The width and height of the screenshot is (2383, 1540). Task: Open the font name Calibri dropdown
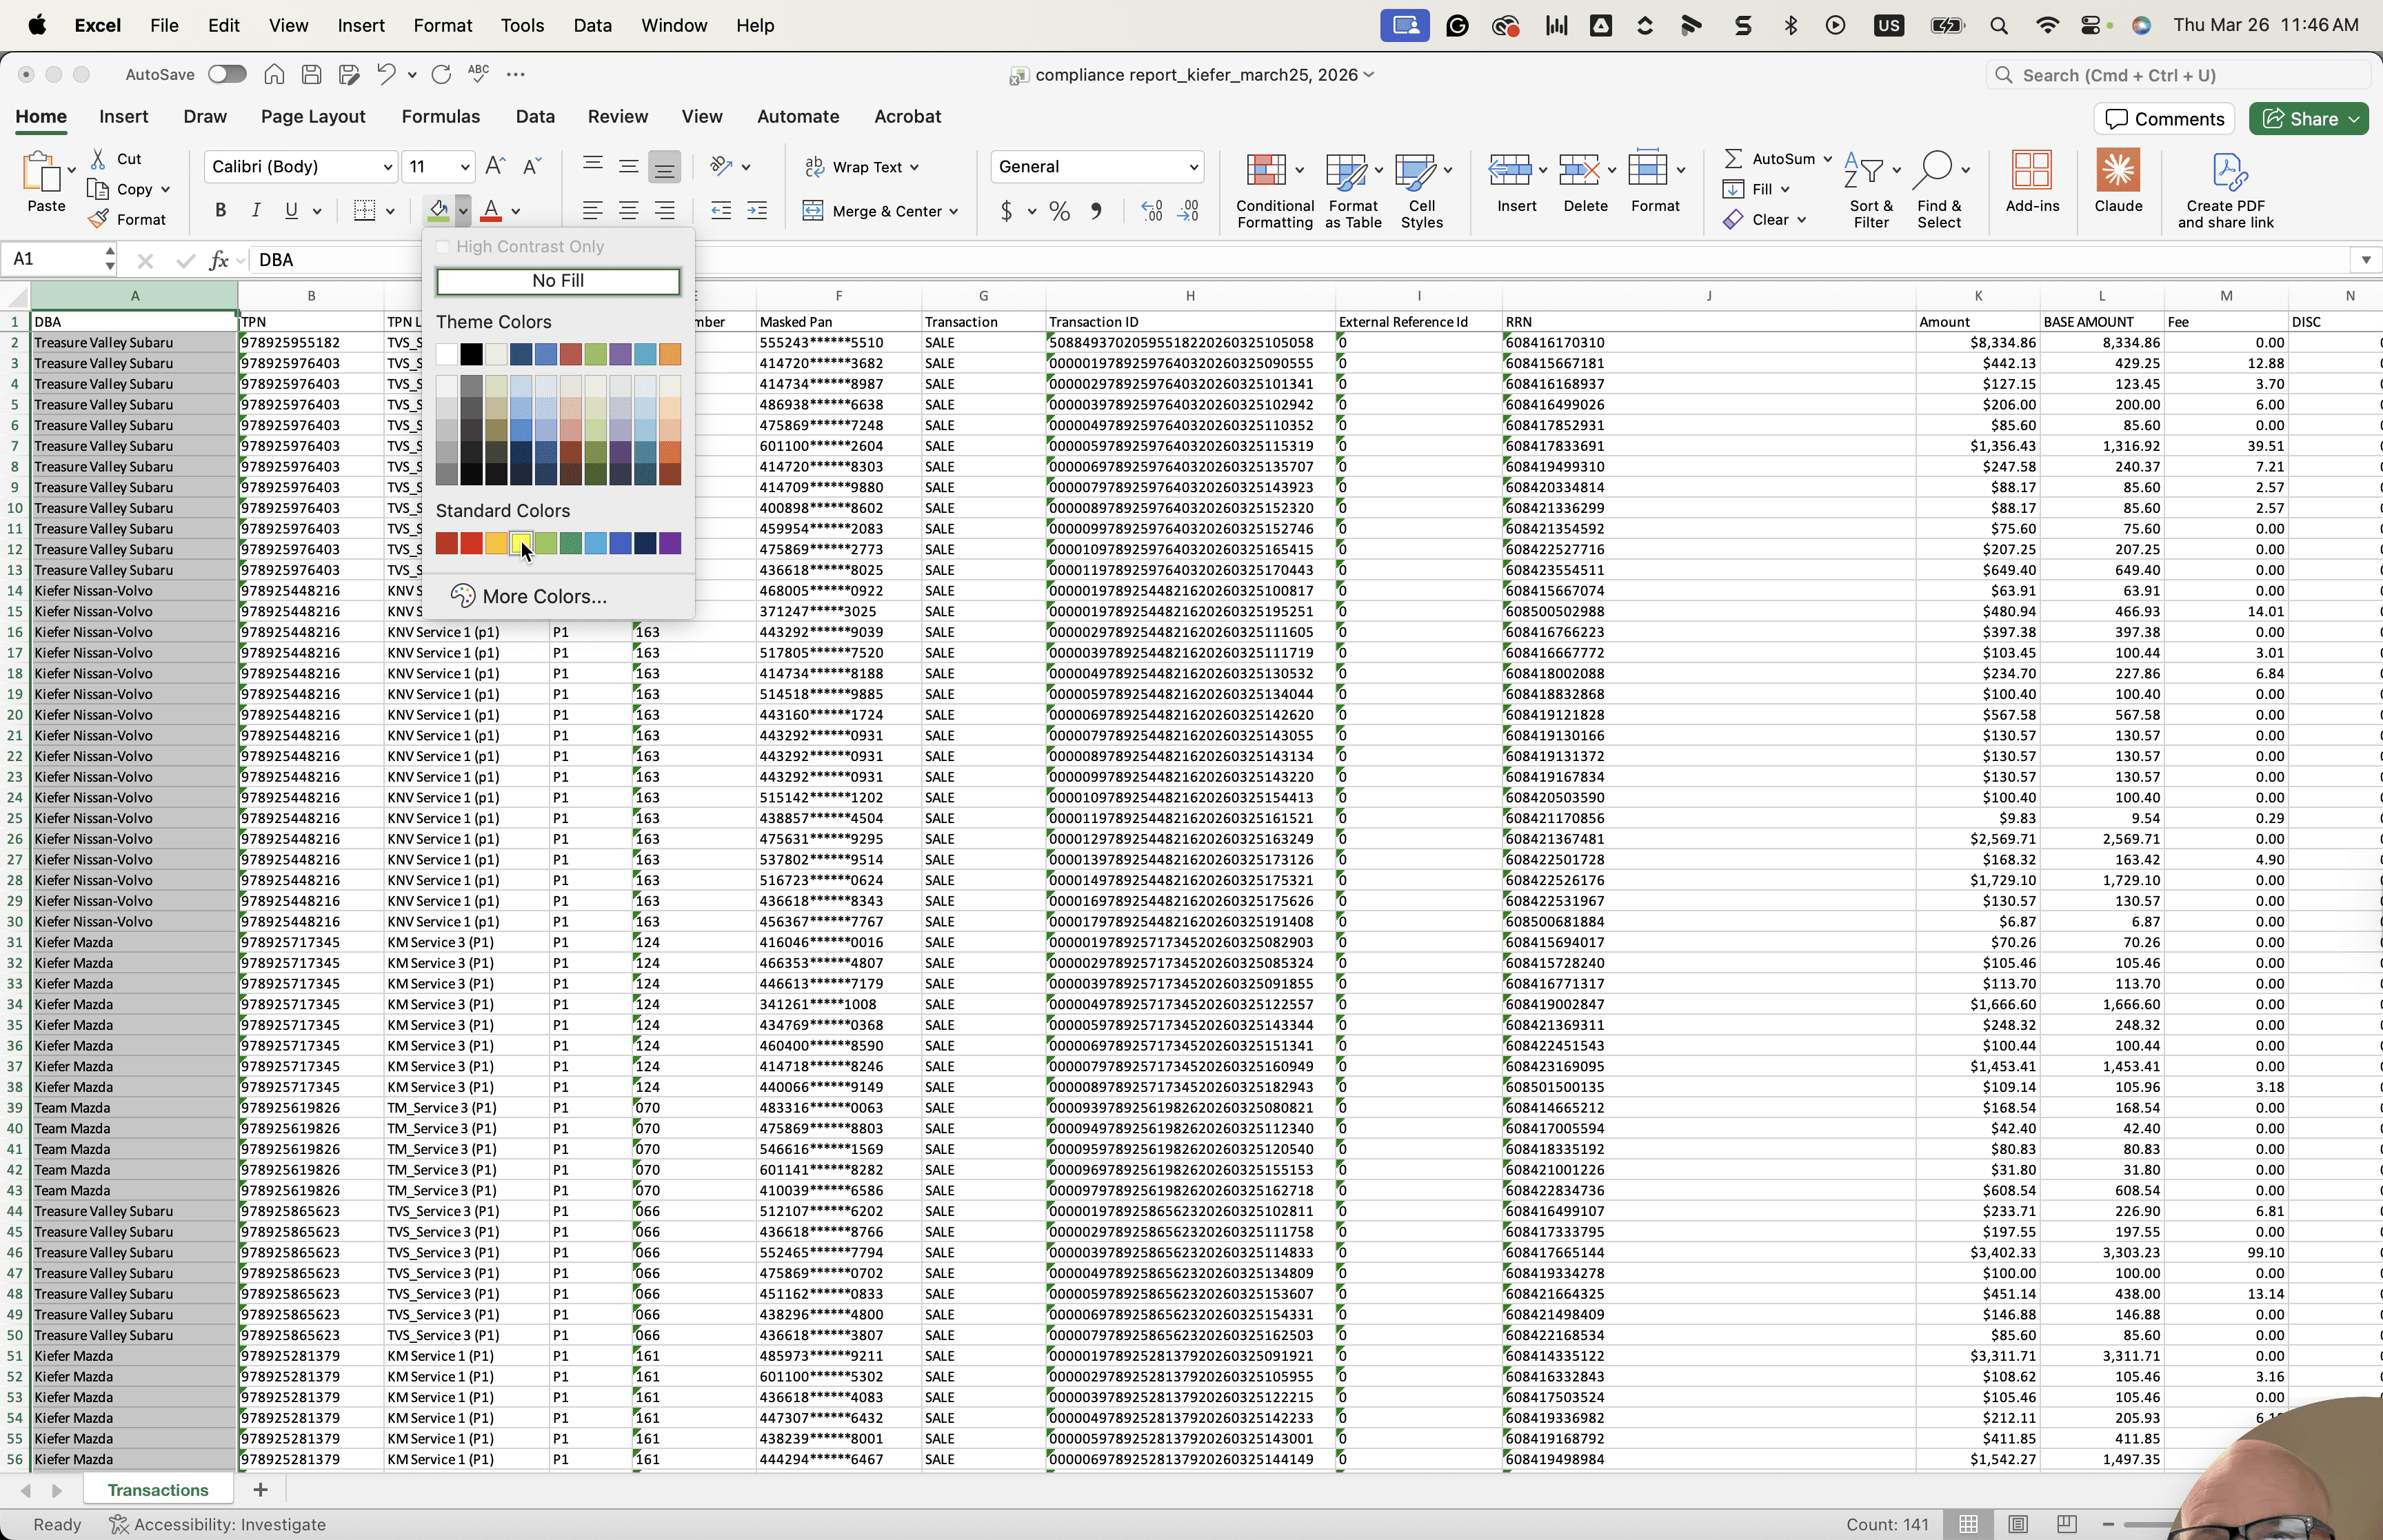[x=388, y=167]
